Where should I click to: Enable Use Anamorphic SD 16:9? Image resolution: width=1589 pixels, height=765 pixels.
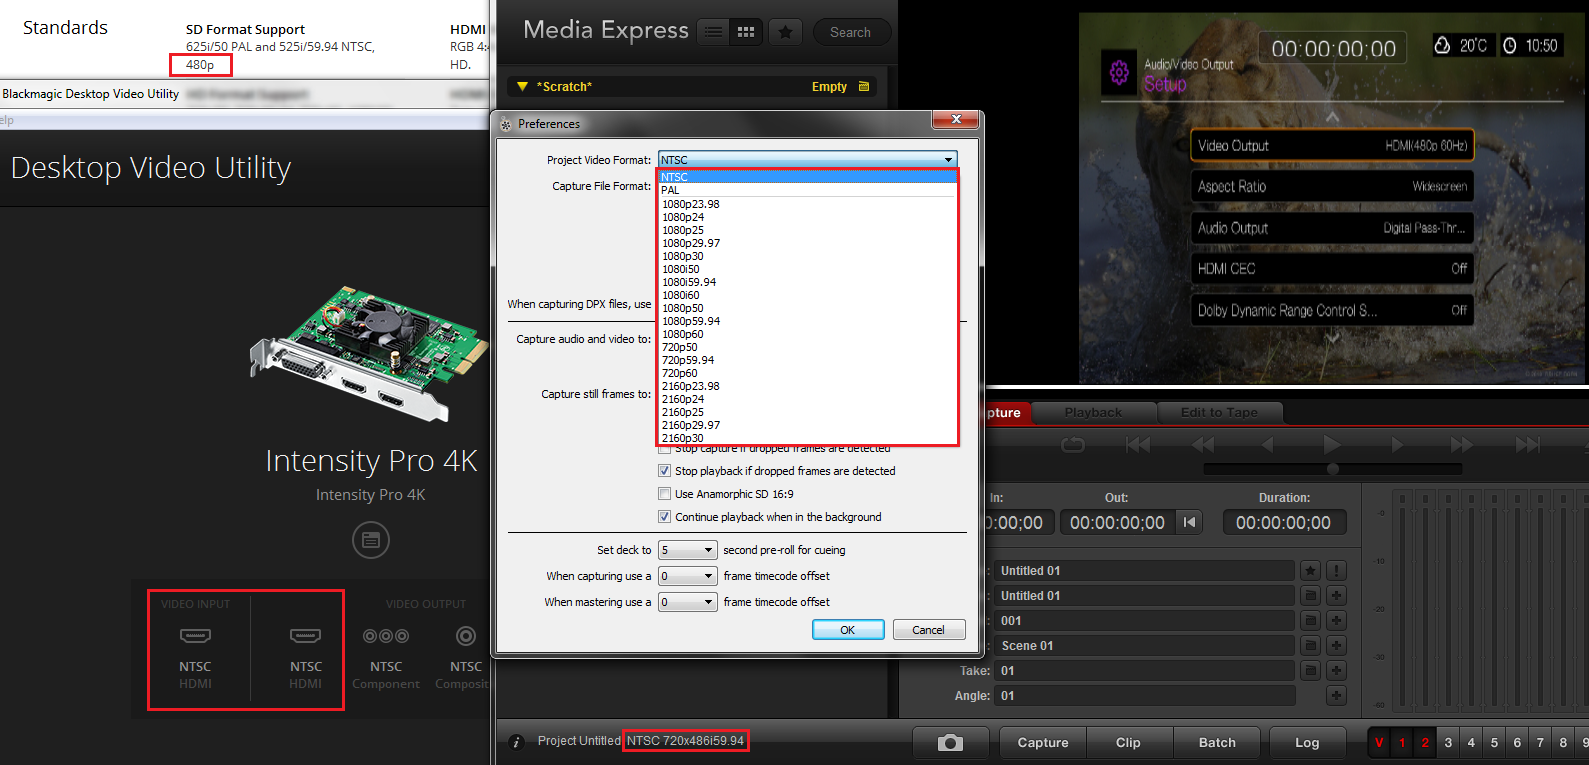click(x=664, y=494)
